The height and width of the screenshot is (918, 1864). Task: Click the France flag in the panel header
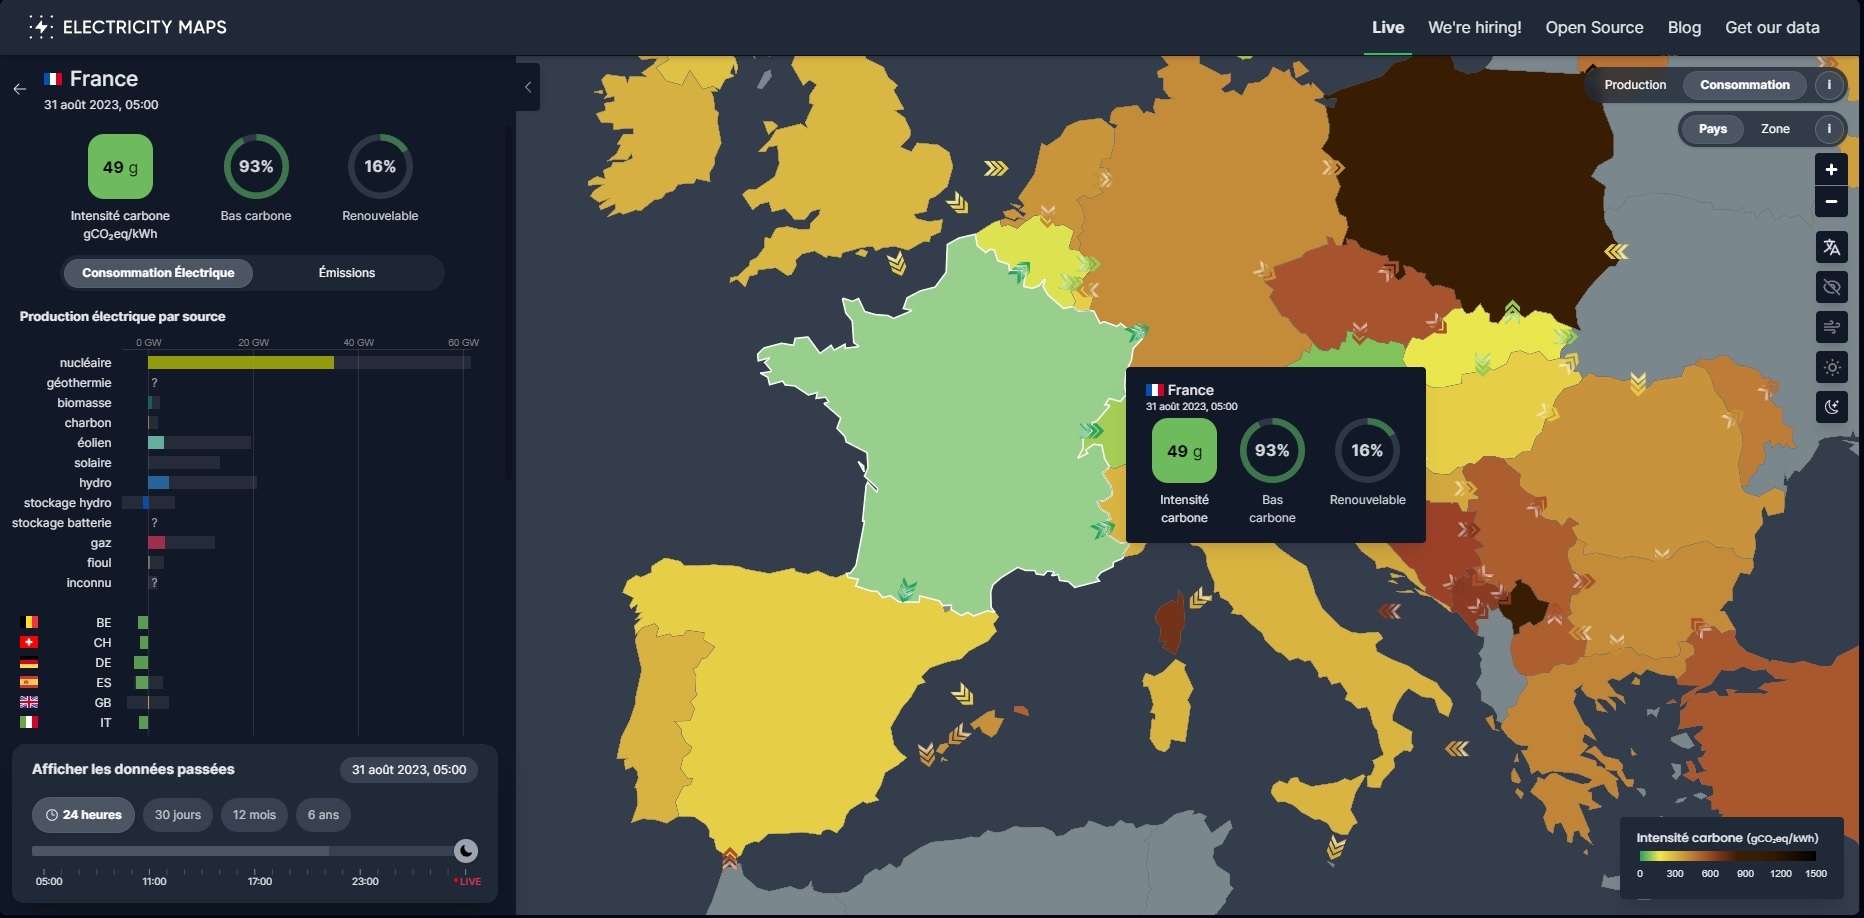coord(53,79)
